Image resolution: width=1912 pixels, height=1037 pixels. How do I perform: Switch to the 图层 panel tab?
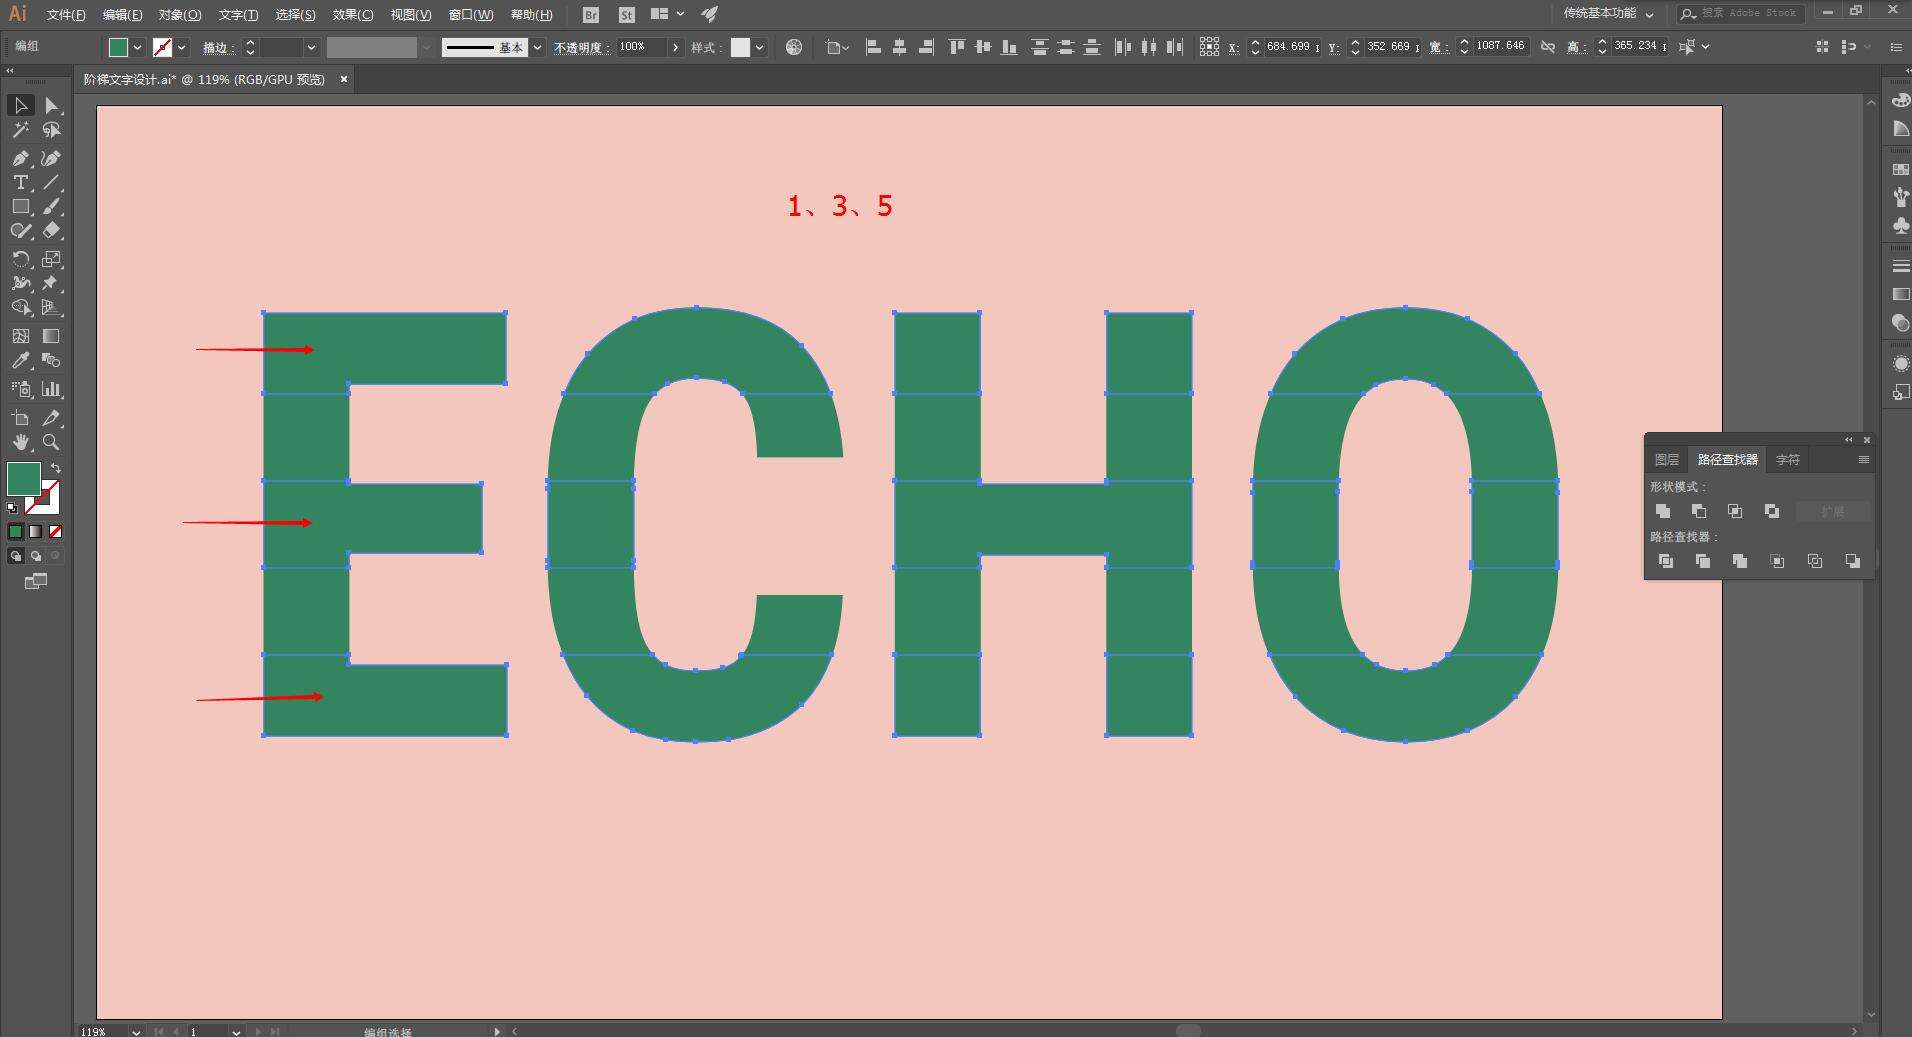[1667, 460]
